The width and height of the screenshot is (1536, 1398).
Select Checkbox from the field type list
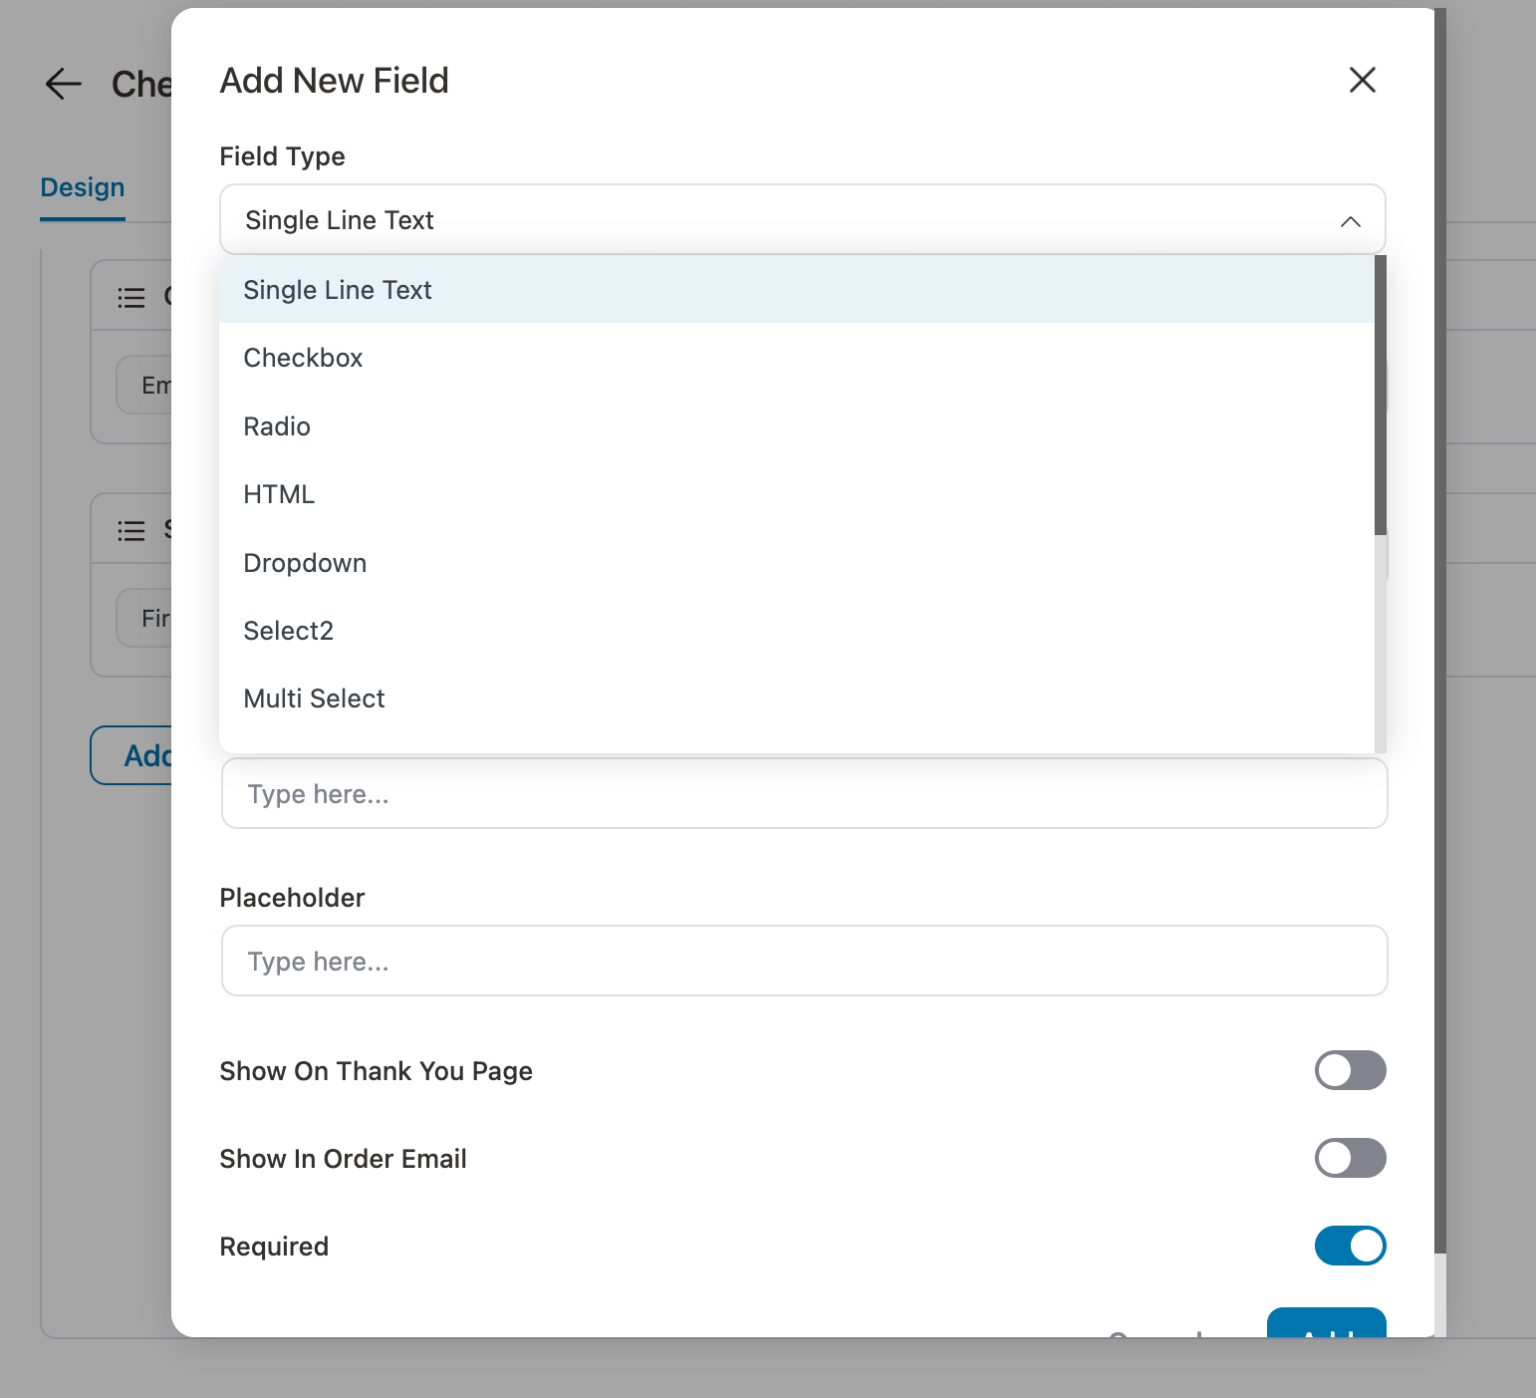coord(303,358)
